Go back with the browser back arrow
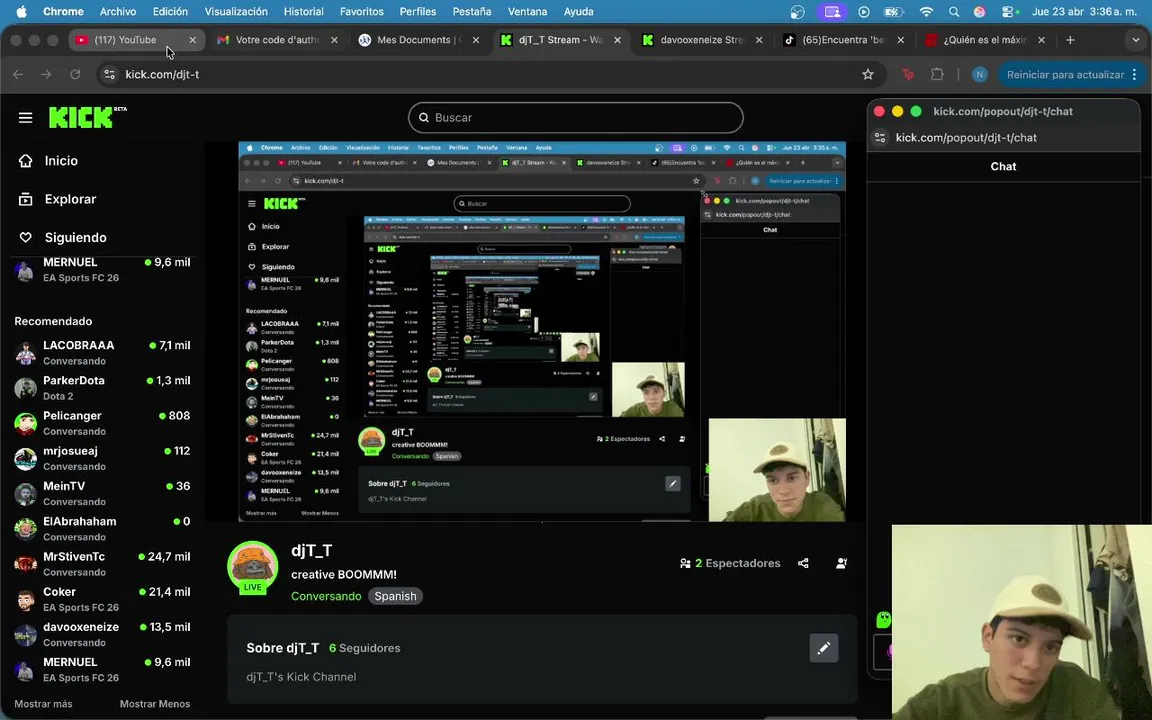Image resolution: width=1152 pixels, height=720 pixels. coord(18,74)
